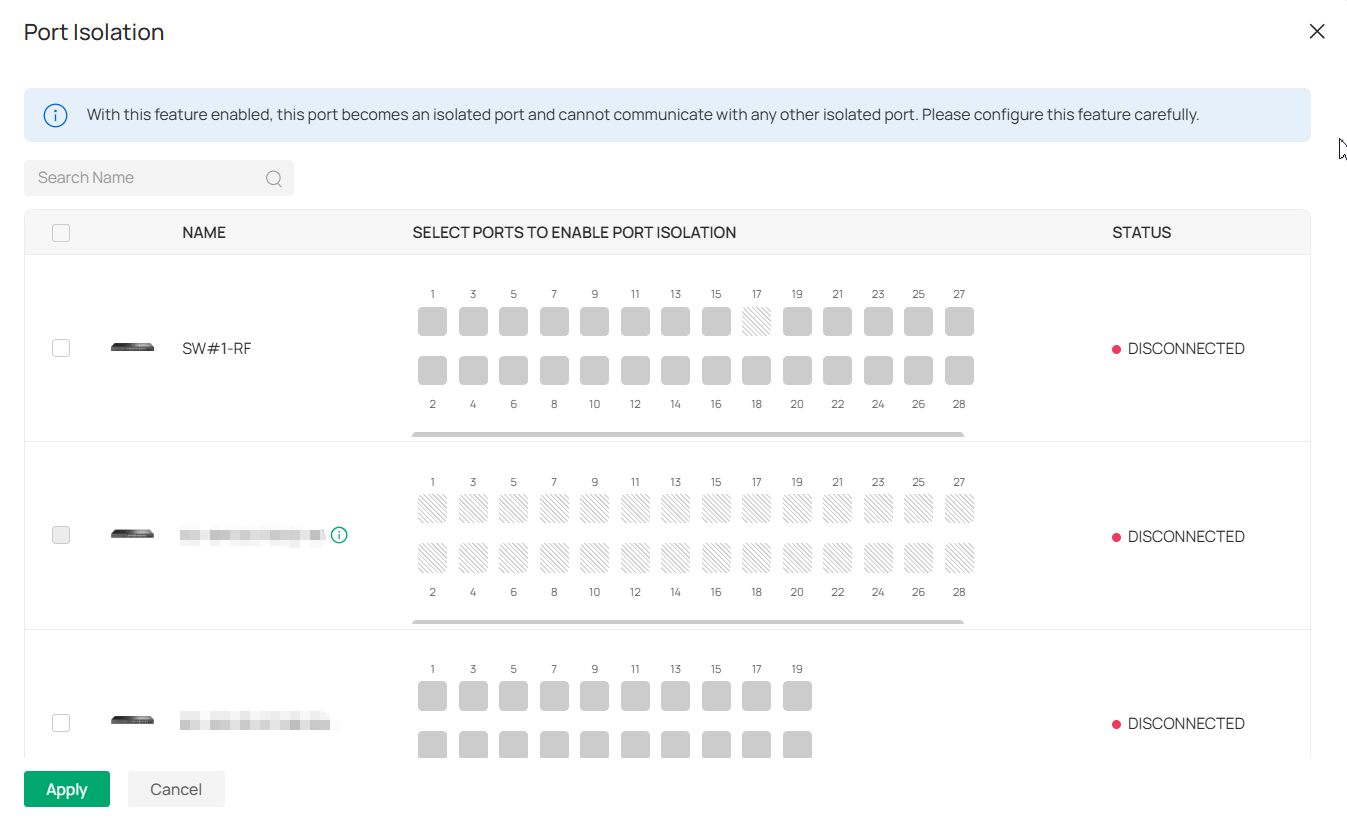
Task: Check the SW#1-RF row checkbox
Action: (x=61, y=348)
